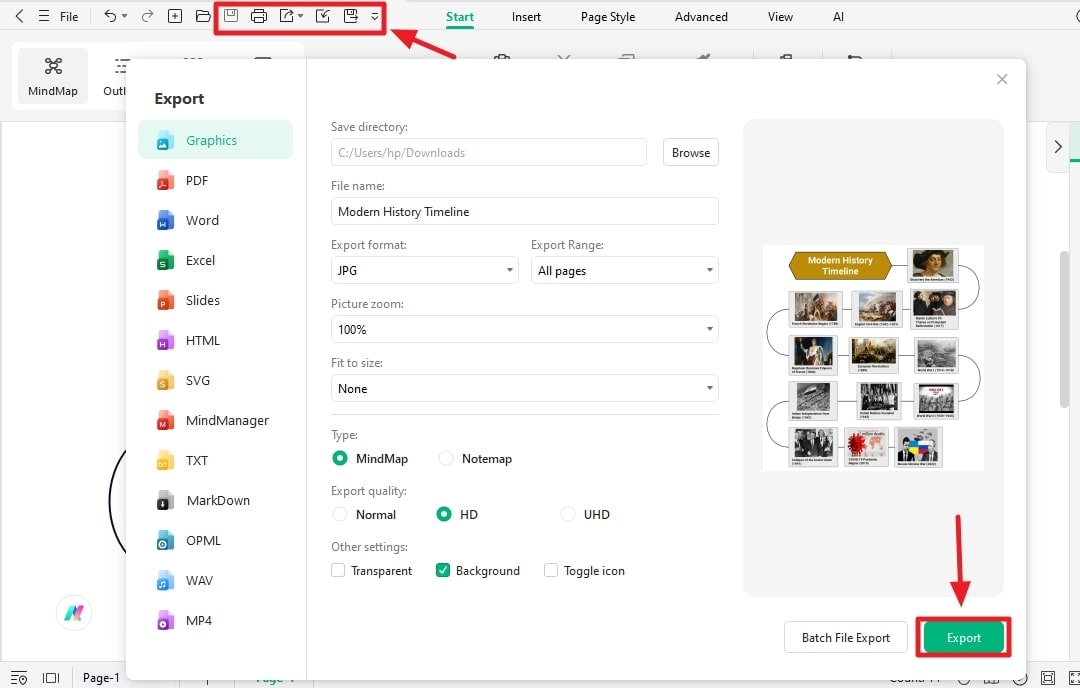The height and width of the screenshot is (688, 1080).
Task: Open Fit to size None dropdown
Action: pyautogui.click(x=525, y=388)
